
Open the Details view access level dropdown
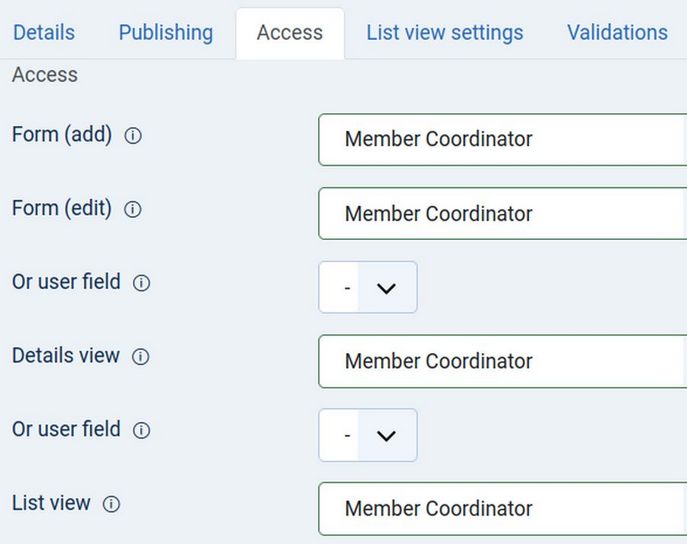(x=502, y=361)
